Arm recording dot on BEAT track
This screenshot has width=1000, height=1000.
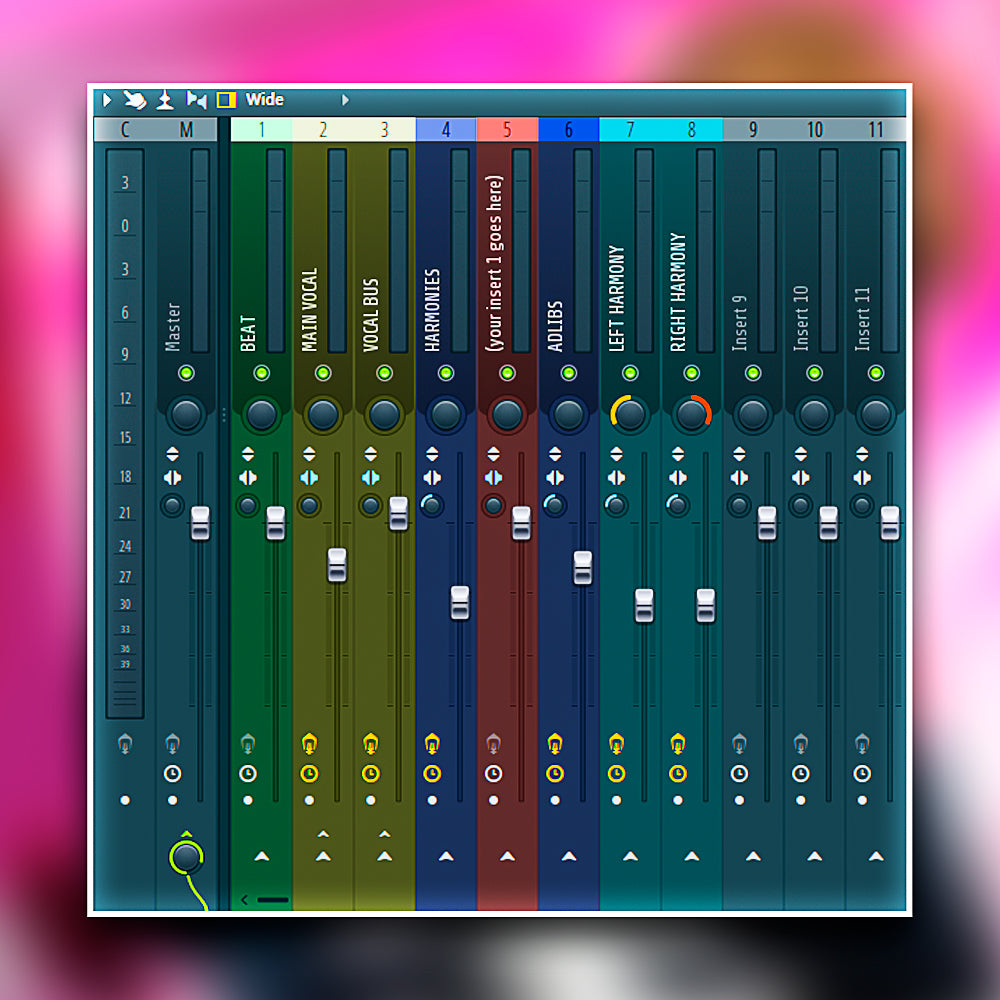(x=248, y=800)
